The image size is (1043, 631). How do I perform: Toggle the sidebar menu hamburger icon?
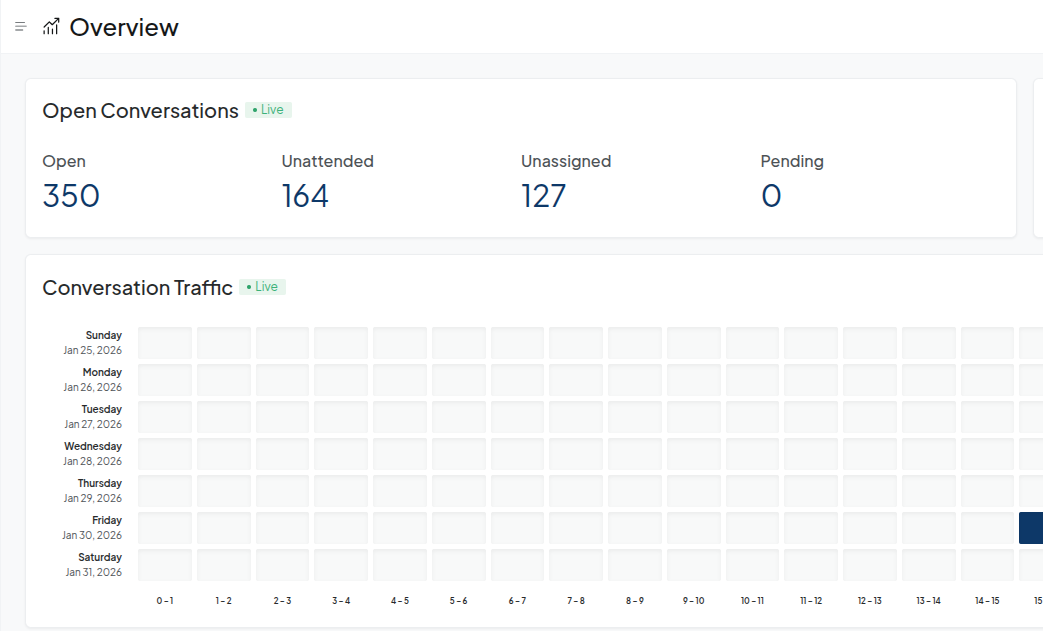[x=20, y=27]
